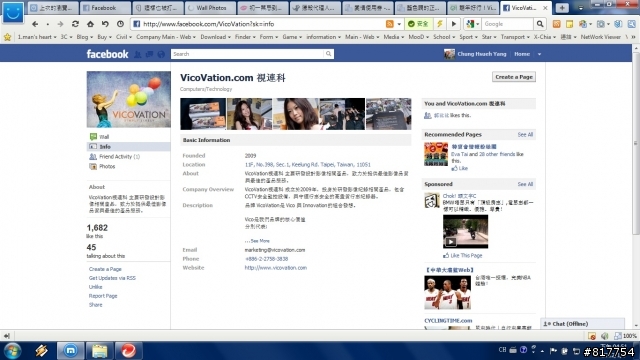Click the Unlike link in sidebar
640x360 pixels.
96,287
